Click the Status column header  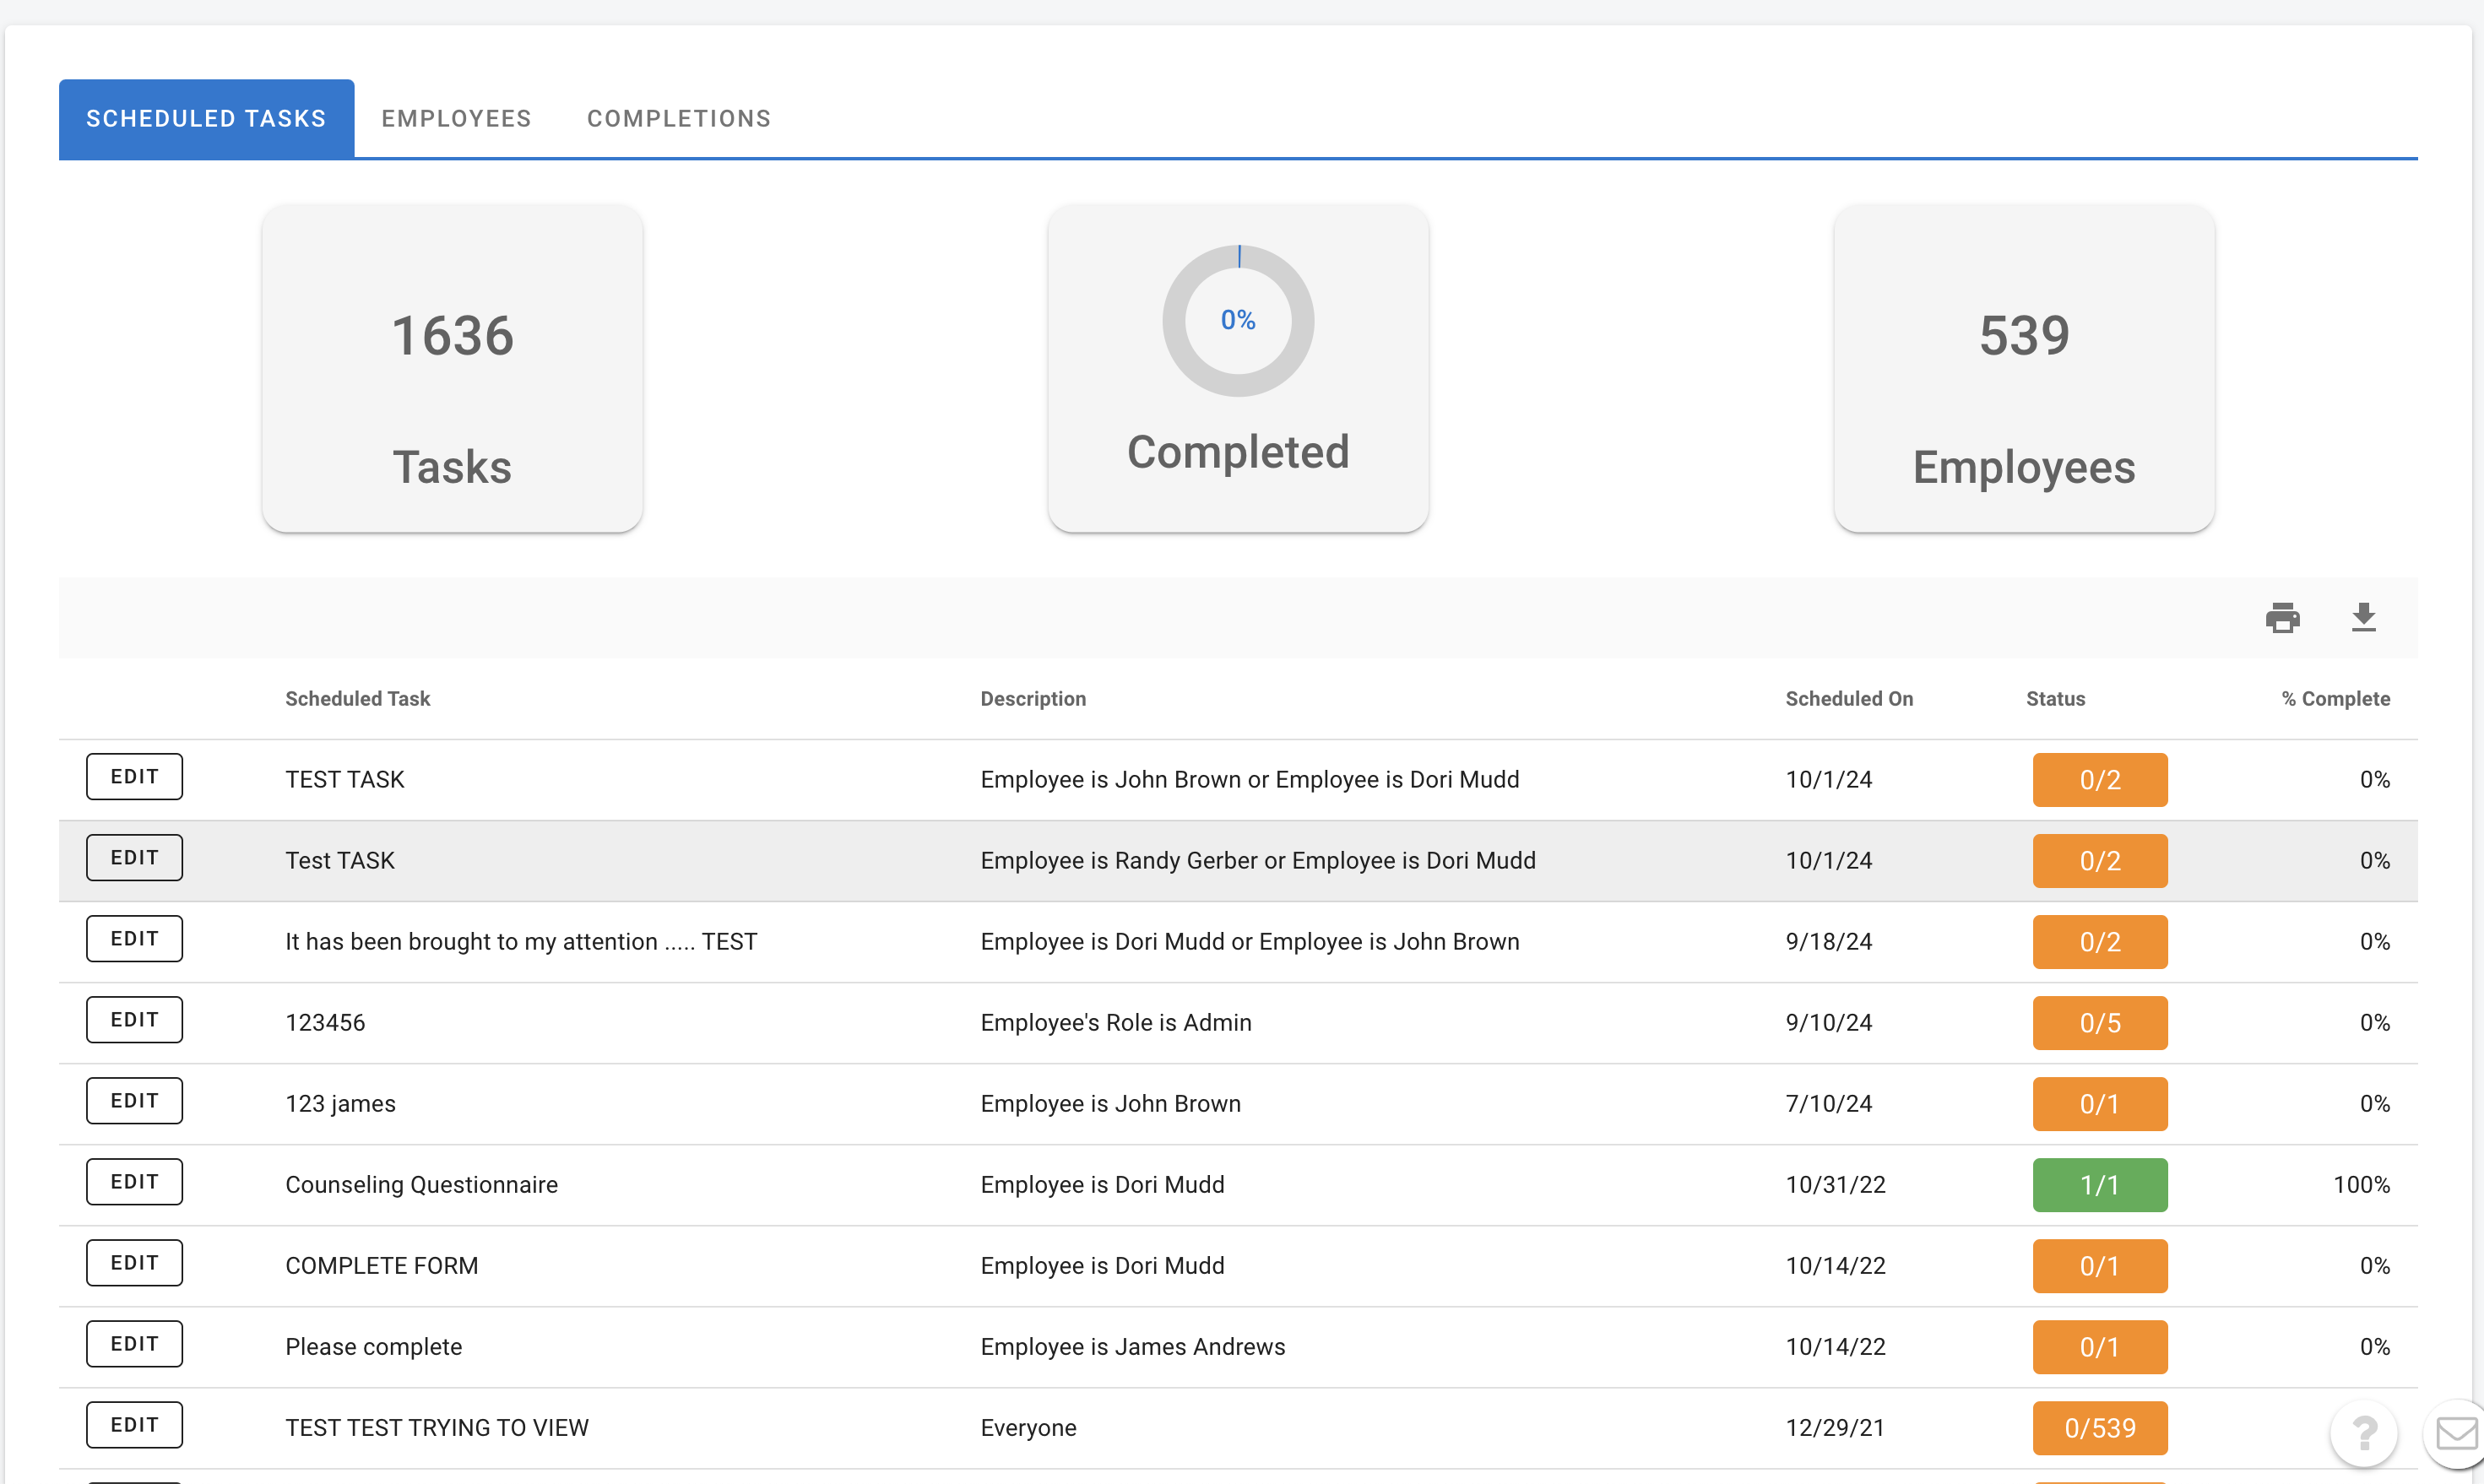[x=2055, y=699]
